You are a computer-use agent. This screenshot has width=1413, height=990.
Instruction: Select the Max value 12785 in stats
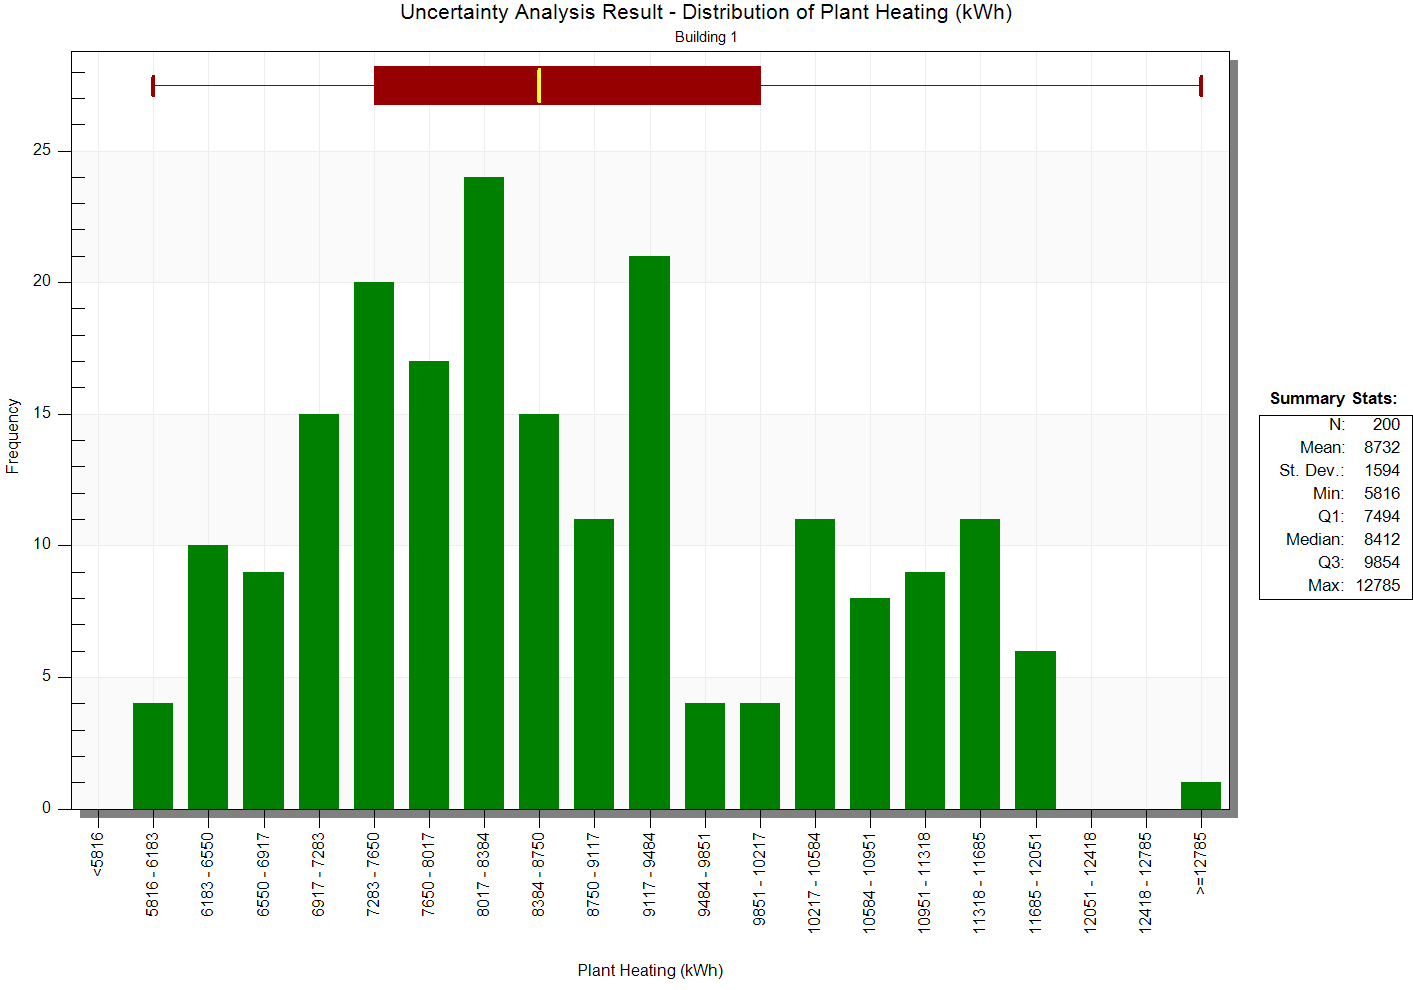(x=1377, y=585)
